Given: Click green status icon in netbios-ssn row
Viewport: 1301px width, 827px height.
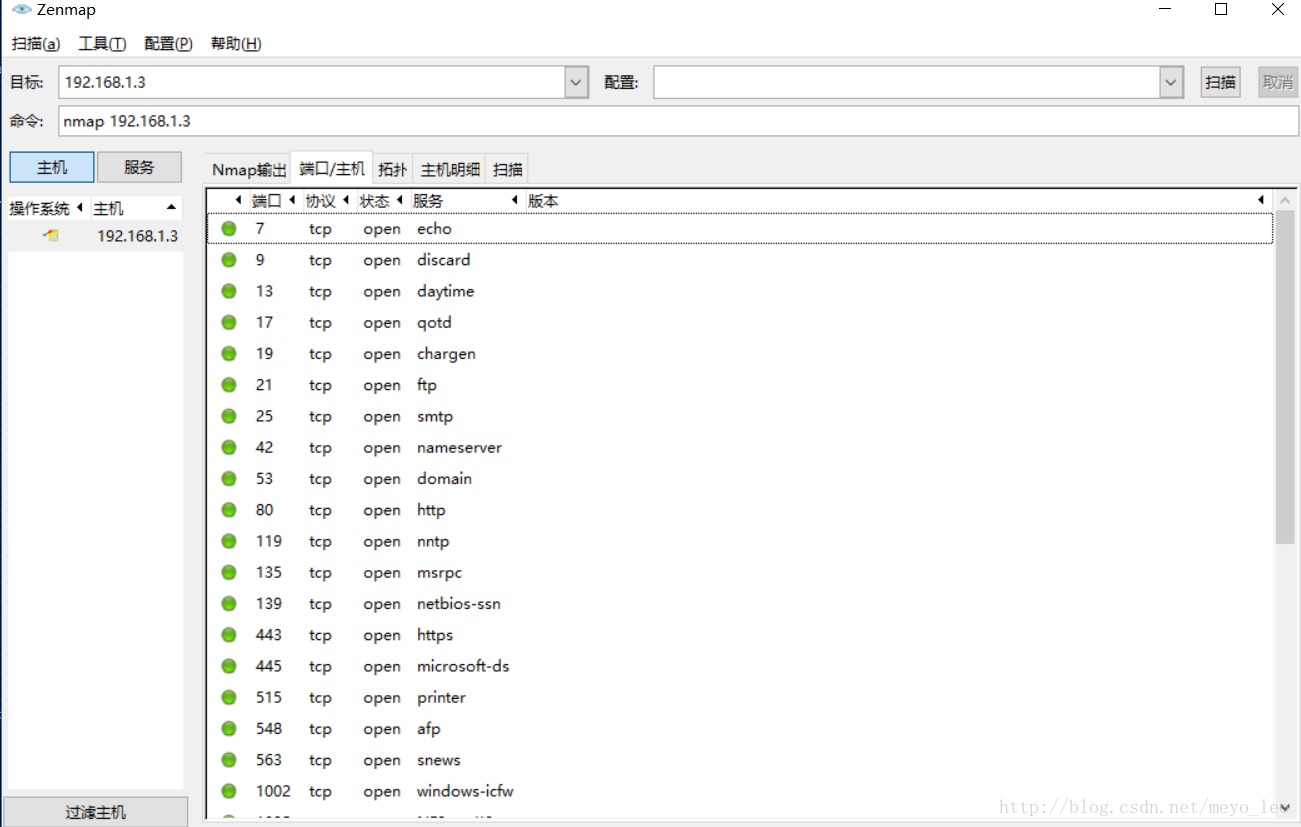Looking at the screenshot, I should [229, 603].
